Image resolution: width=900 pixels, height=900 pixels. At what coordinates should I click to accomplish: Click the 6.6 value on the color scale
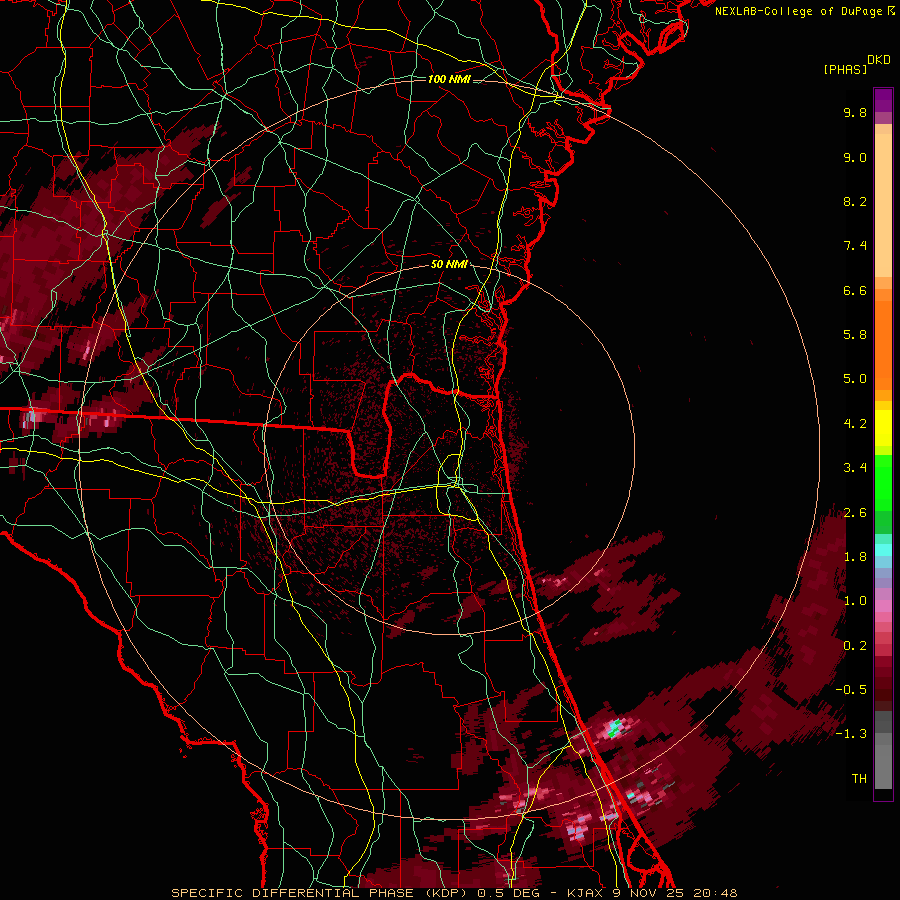pyautogui.click(x=855, y=290)
